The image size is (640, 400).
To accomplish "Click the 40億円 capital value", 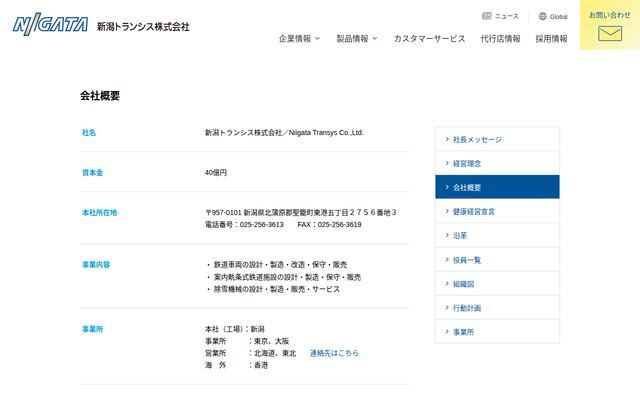I will [x=216, y=172].
